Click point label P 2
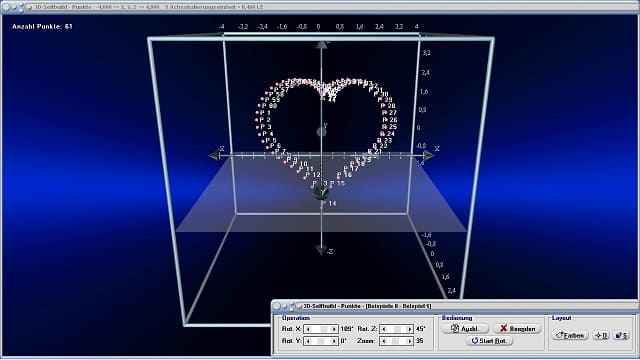Image resolution: width=640 pixels, height=360 pixels. [x=265, y=120]
